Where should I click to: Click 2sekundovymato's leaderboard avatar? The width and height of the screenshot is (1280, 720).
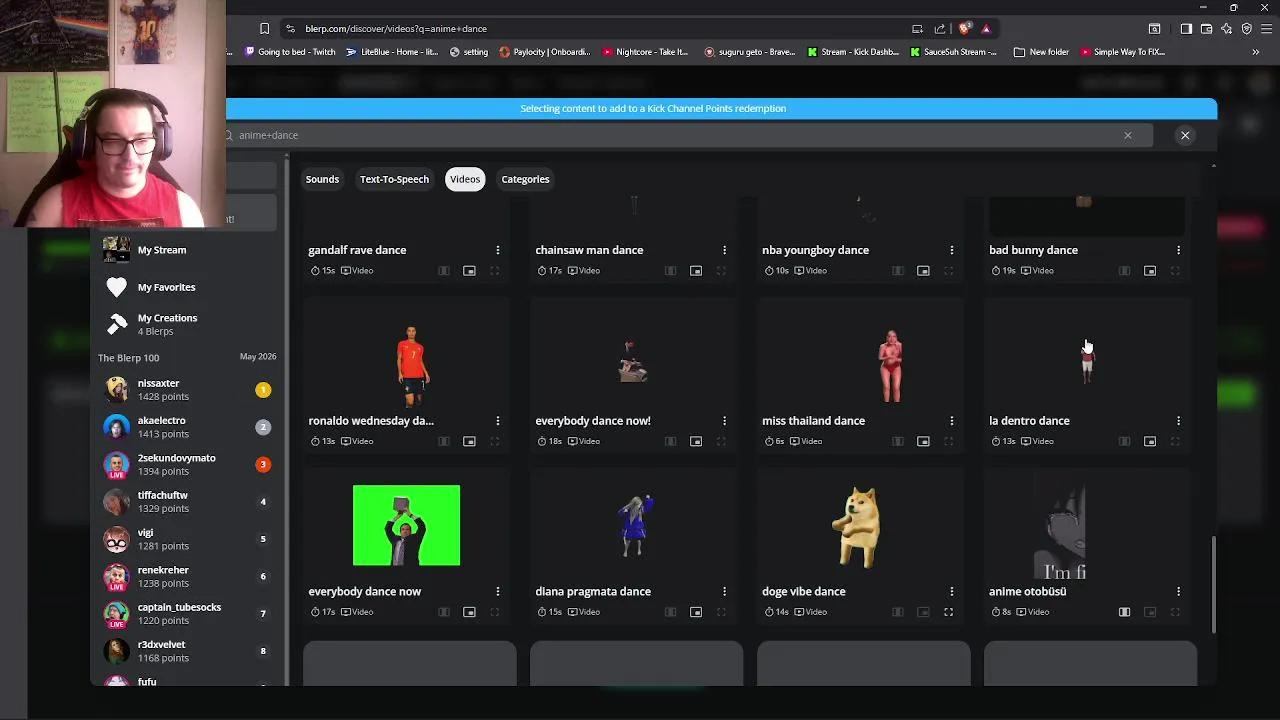[116, 464]
